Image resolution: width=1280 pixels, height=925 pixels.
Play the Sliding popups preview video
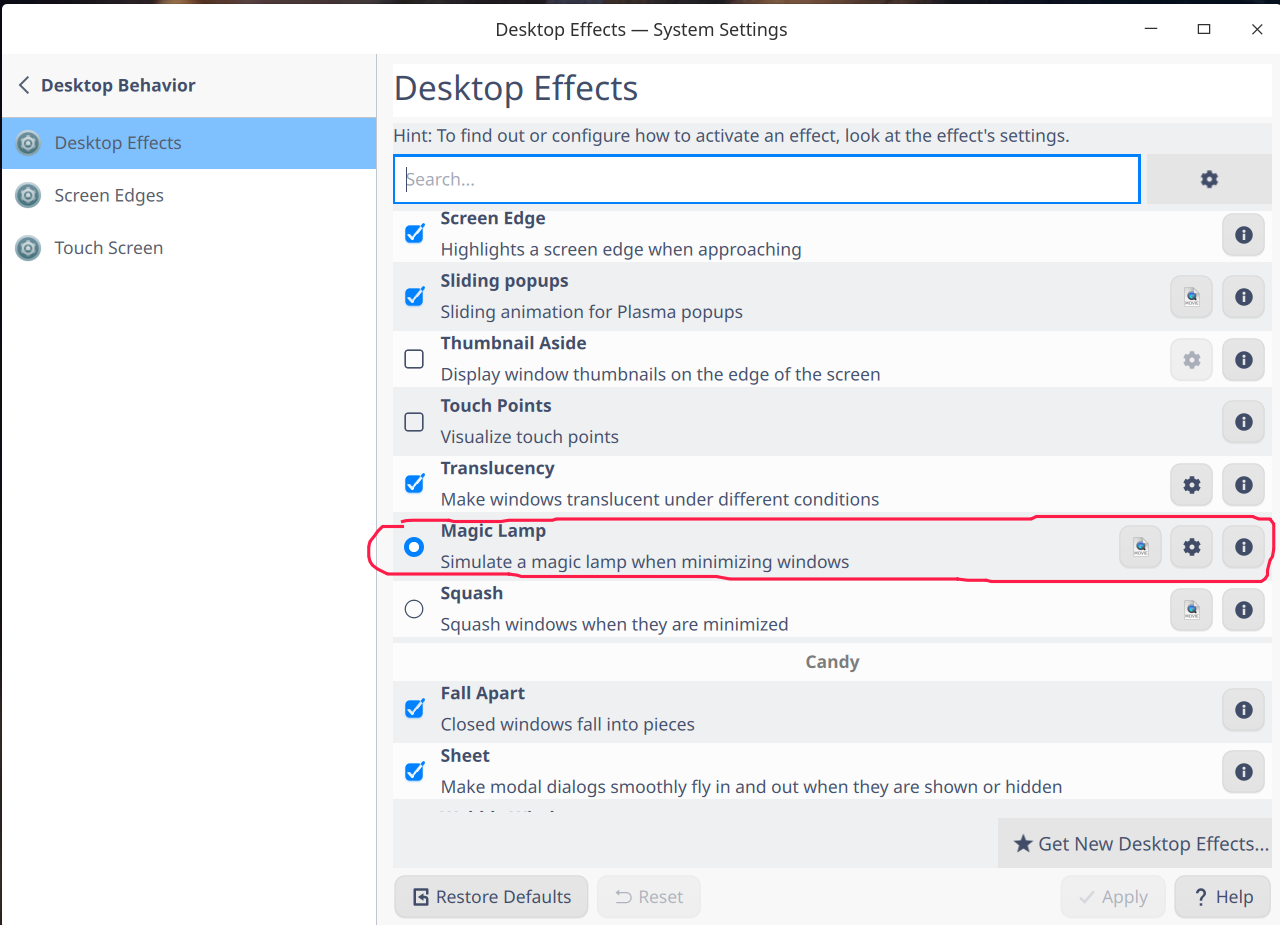point(1191,297)
